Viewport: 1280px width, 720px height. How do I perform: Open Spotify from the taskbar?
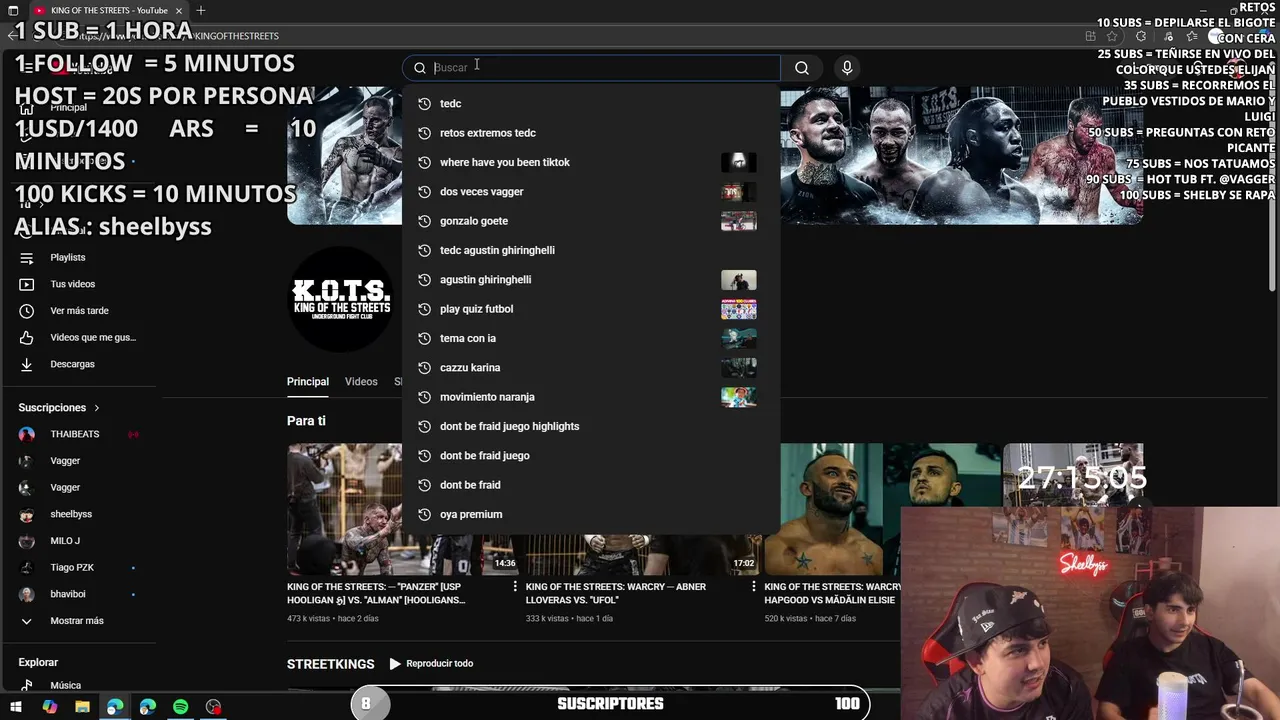point(180,707)
